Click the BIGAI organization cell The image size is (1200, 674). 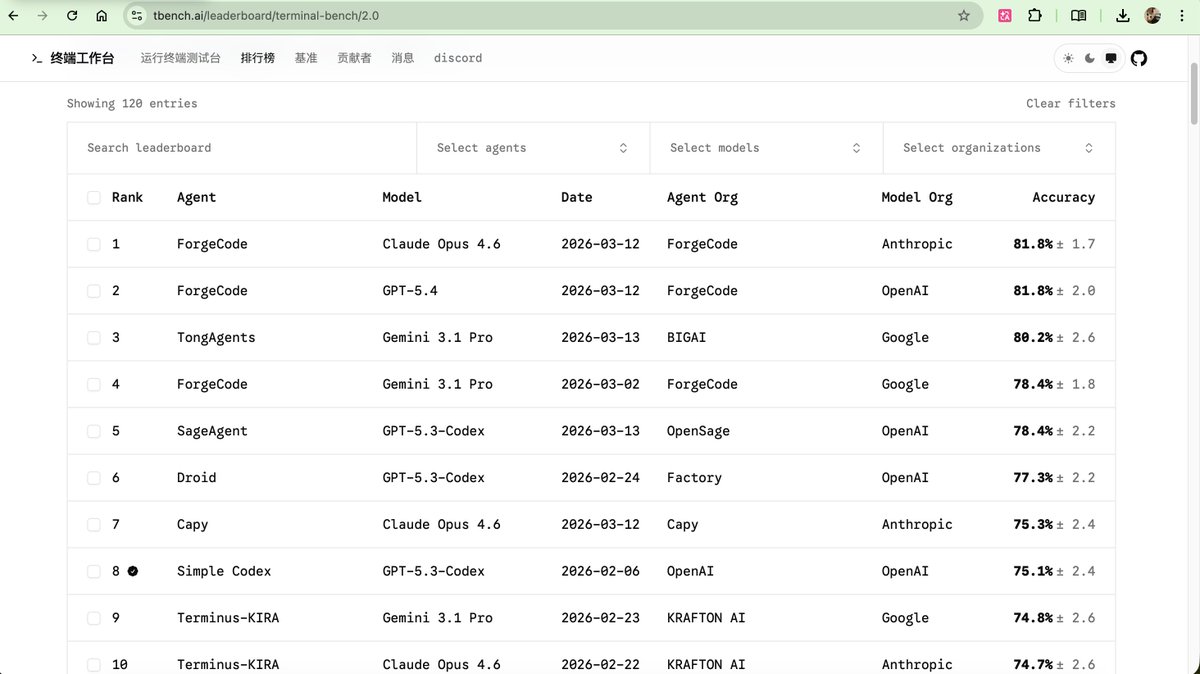click(686, 338)
